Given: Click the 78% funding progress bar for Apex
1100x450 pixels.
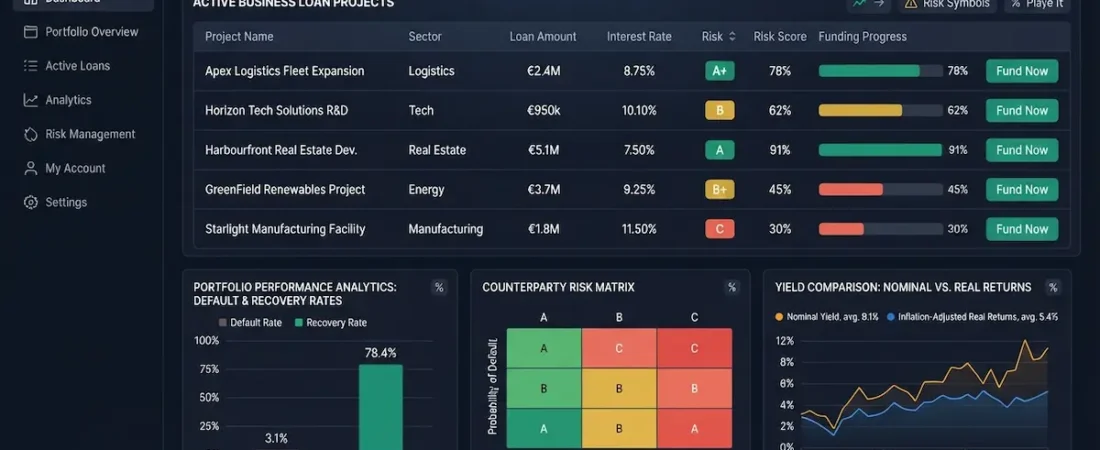Looking at the screenshot, I should (x=880, y=71).
